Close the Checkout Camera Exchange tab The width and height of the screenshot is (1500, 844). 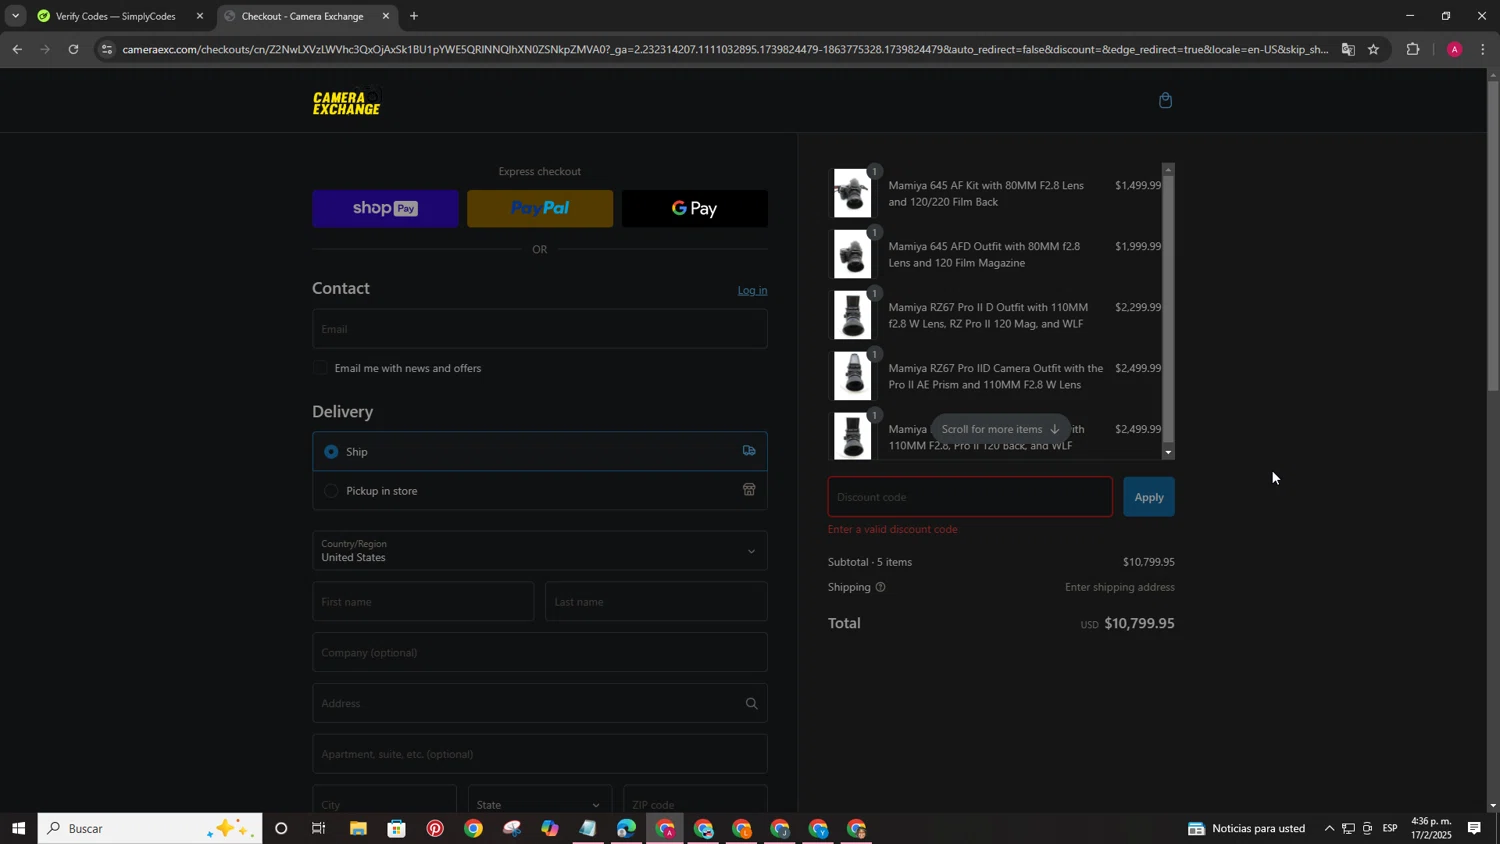(386, 16)
